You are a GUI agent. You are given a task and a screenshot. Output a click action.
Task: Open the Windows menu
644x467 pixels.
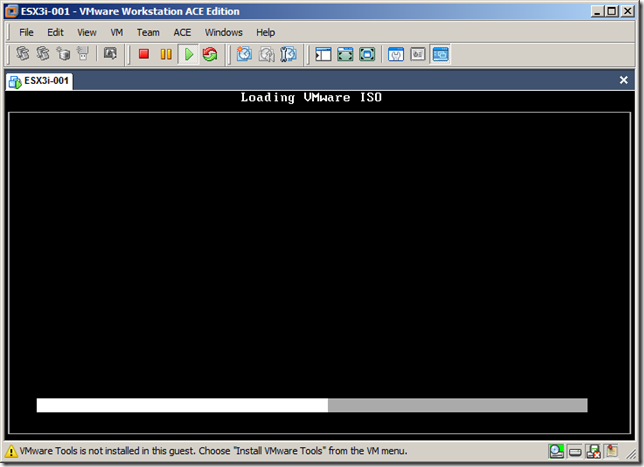click(x=224, y=32)
